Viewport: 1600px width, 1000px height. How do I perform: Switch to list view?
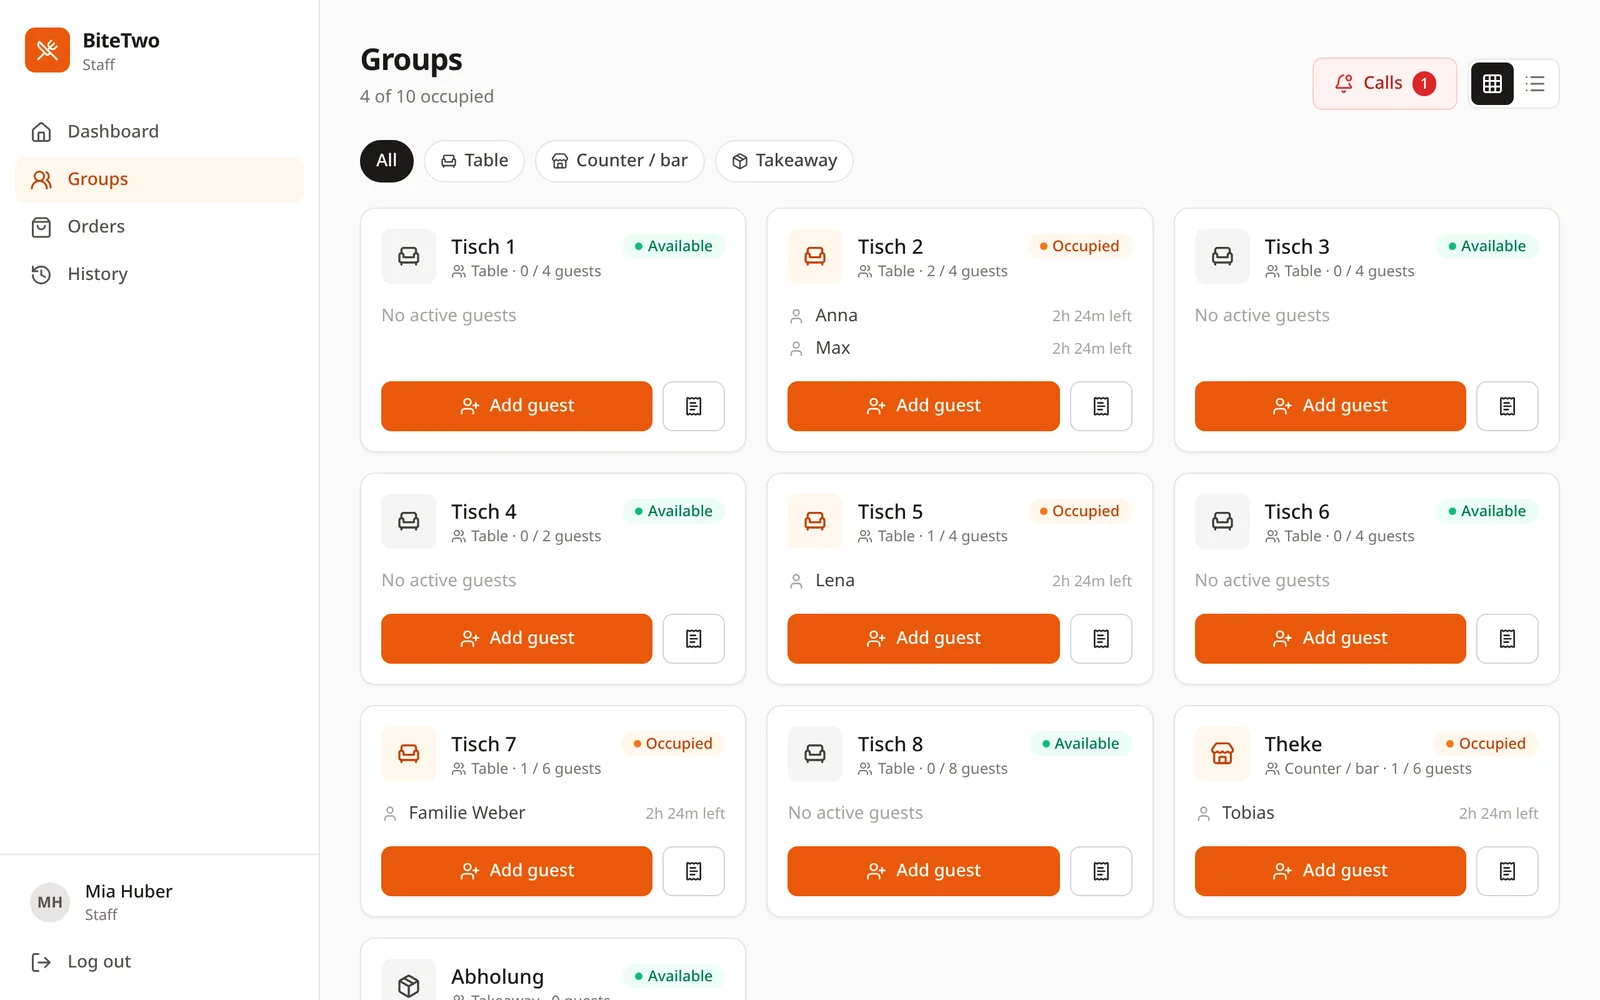click(x=1535, y=84)
